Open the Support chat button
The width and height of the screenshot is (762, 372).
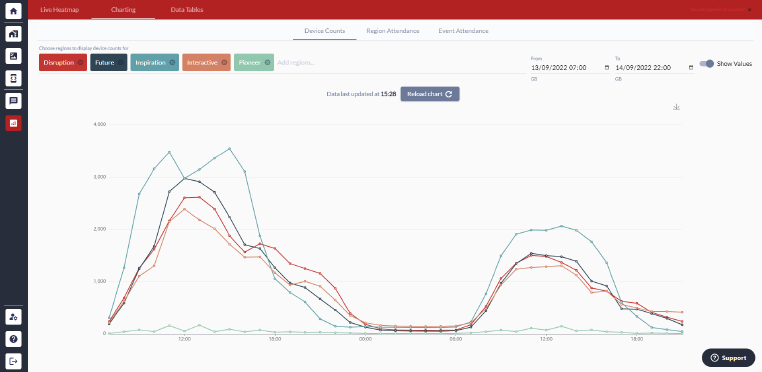[x=728, y=358]
